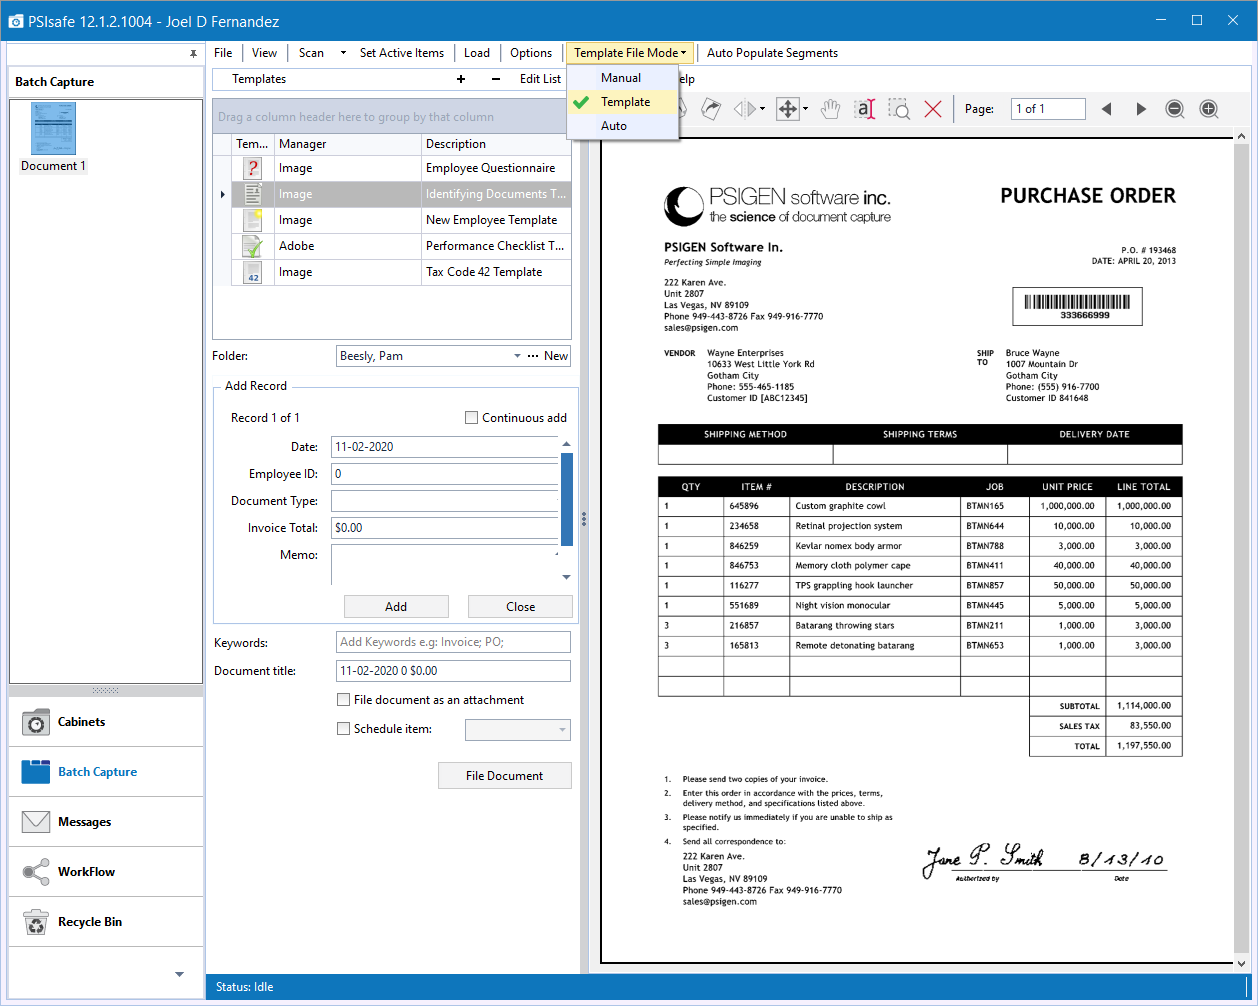Viewport: 1258px width, 1006px height.
Task: Activate the text selection OCR tool
Action: (x=864, y=109)
